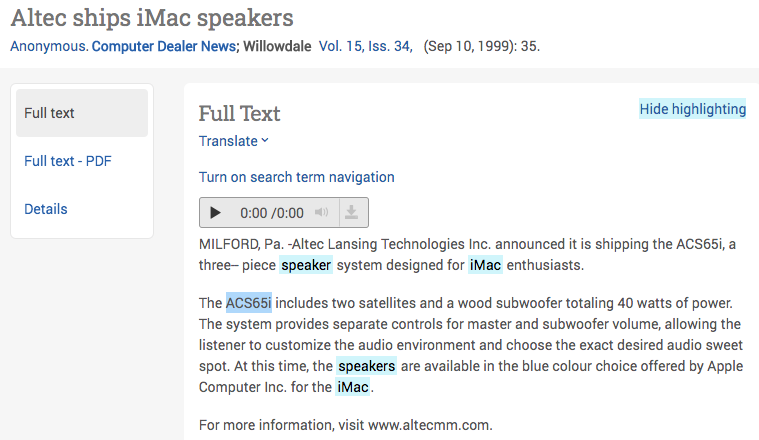This screenshot has width=759, height=440.
Task: Click the Anonymous author link
Action: [x=47, y=47]
